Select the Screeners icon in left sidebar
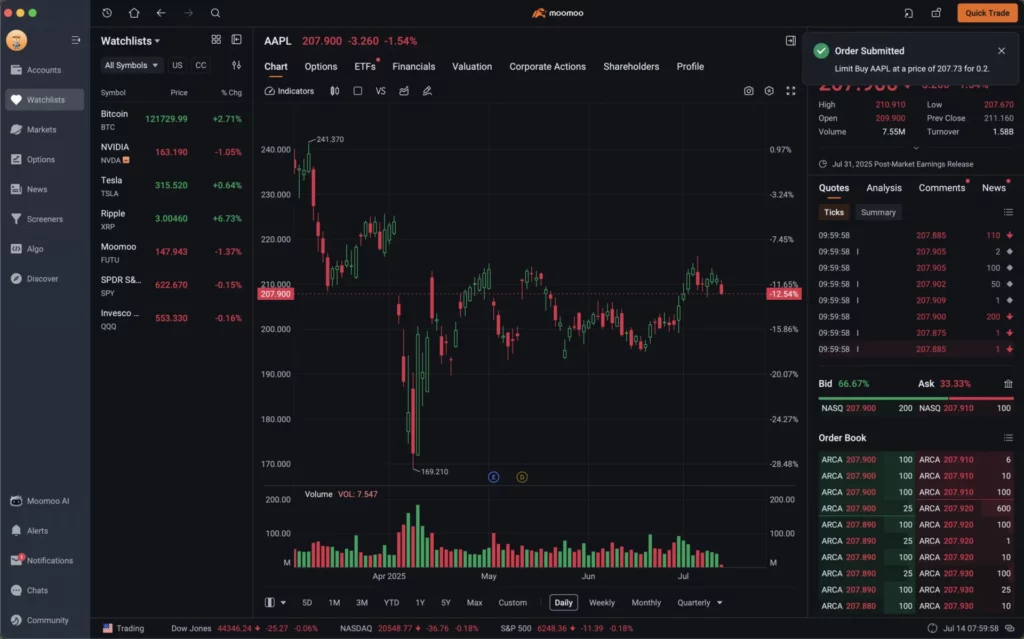This screenshot has width=1024, height=639. [14, 218]
